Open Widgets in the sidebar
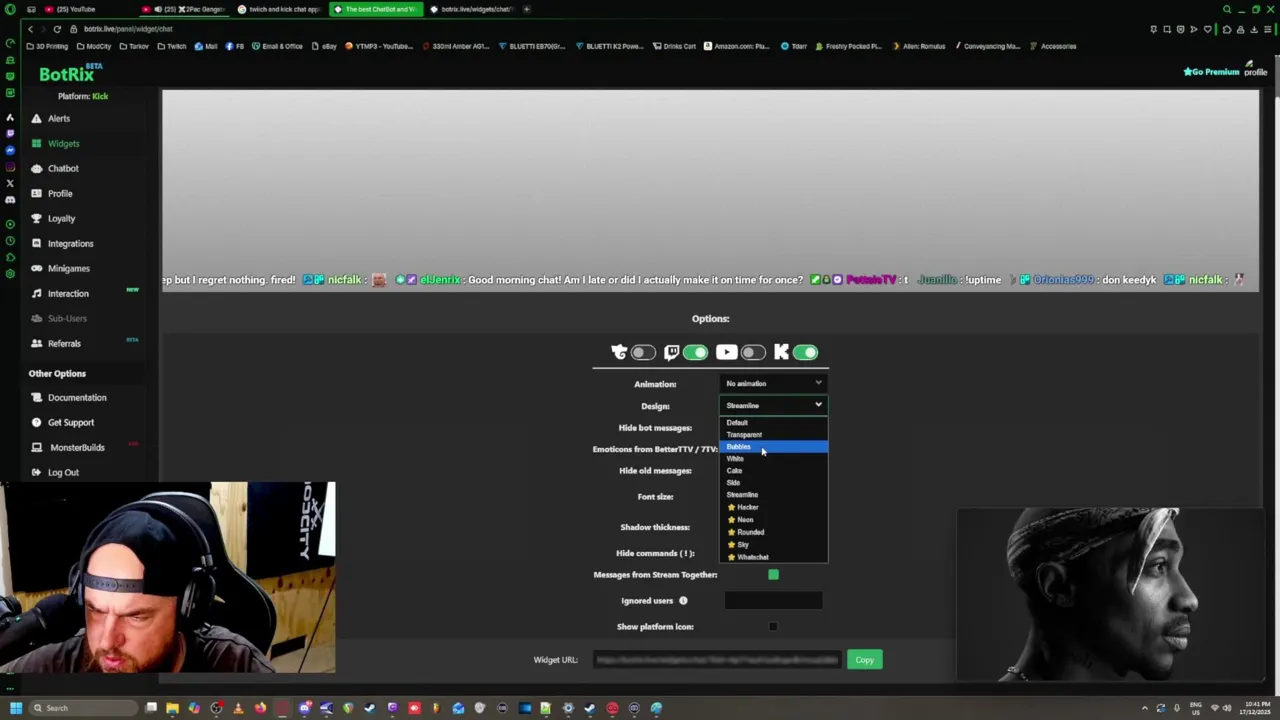 coord(63,143)
